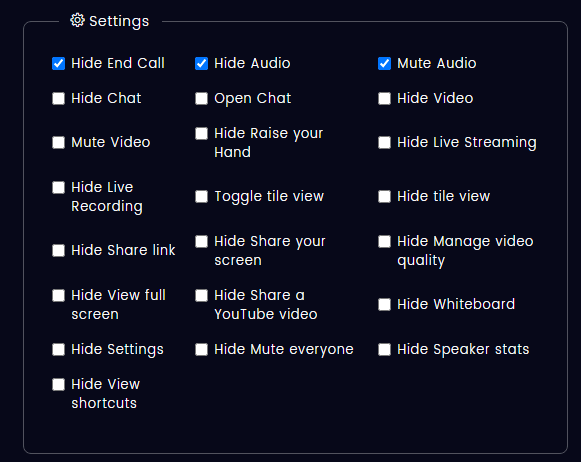Uncheck the Hide End Call checkbox
The image size is (581, 462).
(59, 63)
